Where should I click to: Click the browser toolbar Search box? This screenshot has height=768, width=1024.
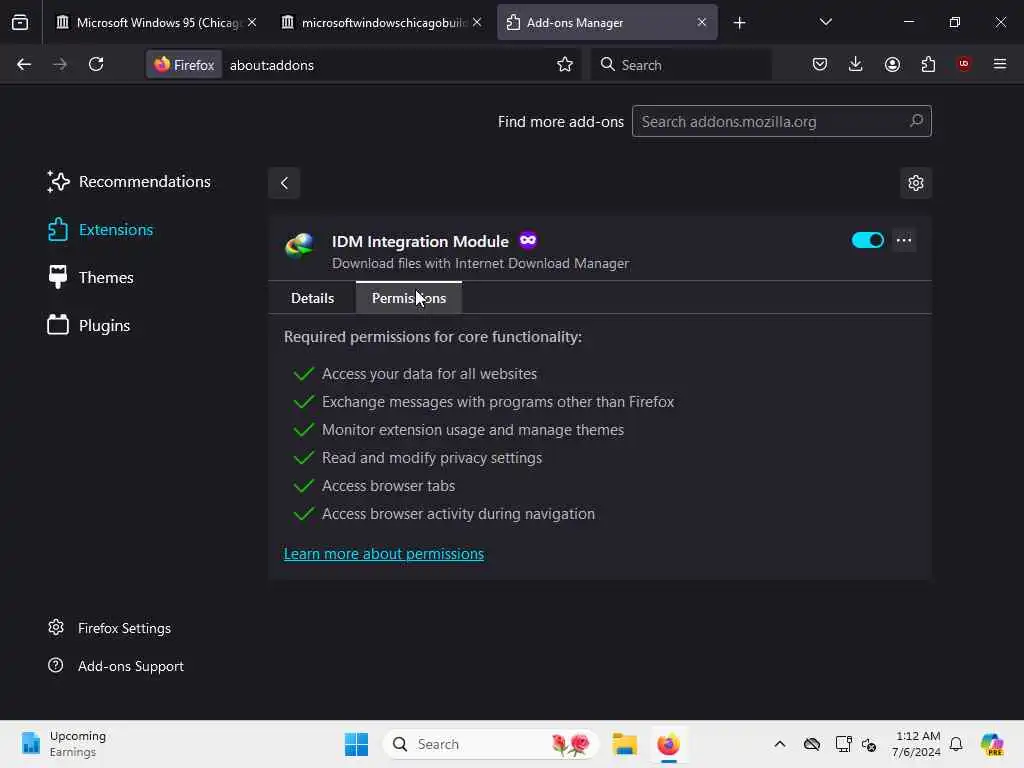(x=681, y=65)
